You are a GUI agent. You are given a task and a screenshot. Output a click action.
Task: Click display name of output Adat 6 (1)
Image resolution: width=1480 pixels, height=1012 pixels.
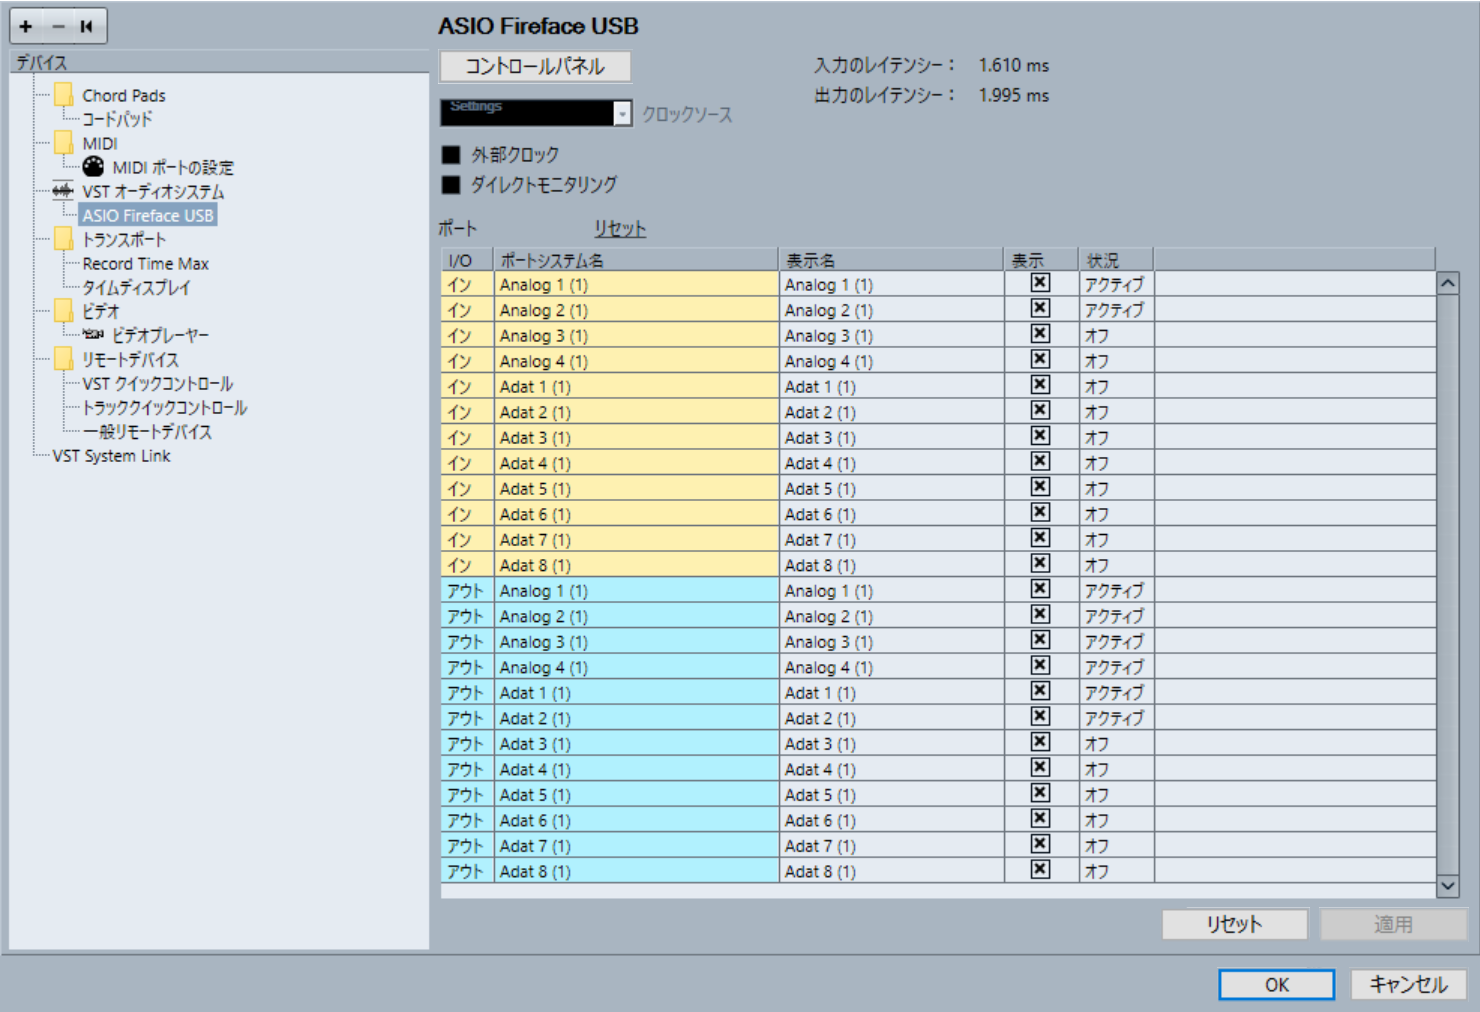pyautogui.click(x=891, y=820)
